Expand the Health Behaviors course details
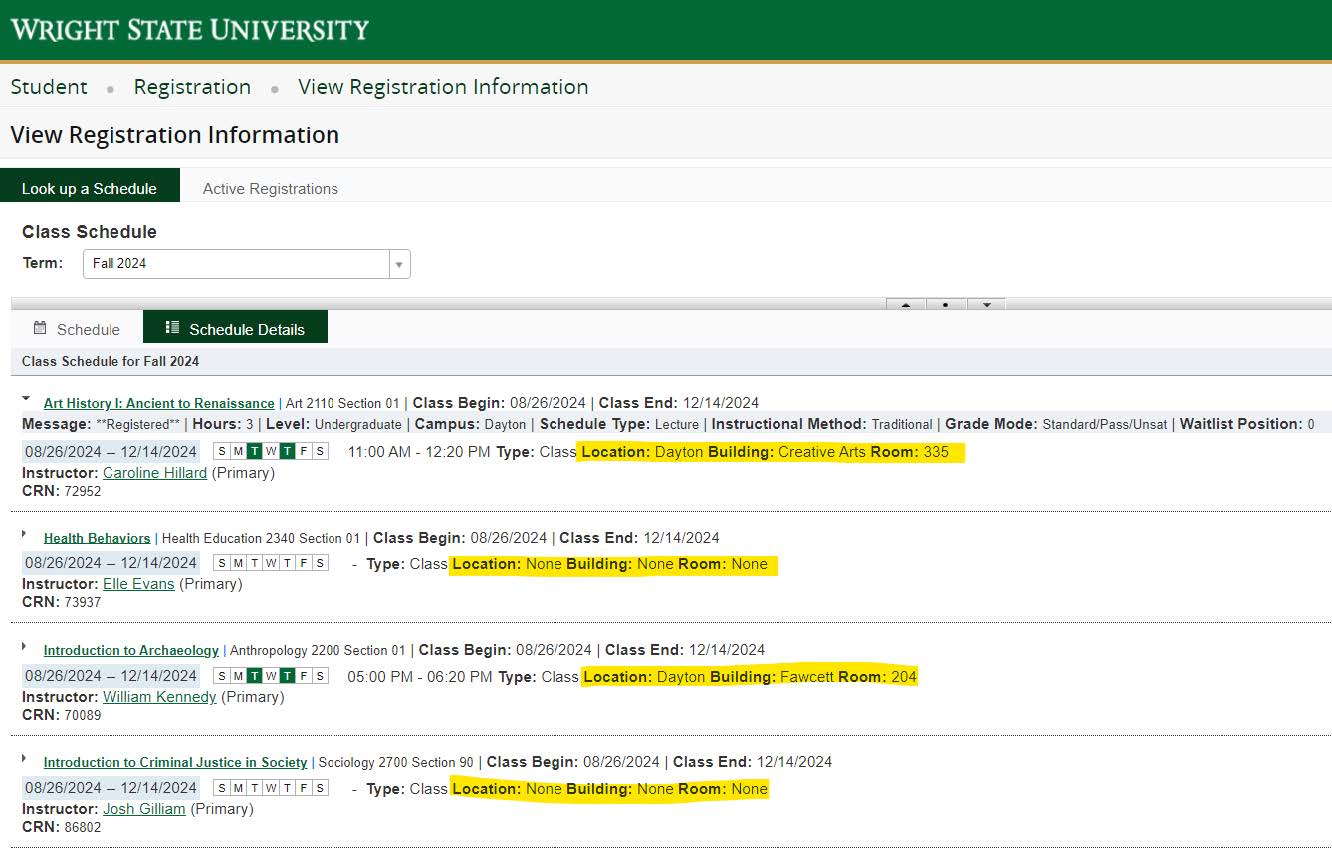Screen dimensions: 1332x848 coord(25,534)
